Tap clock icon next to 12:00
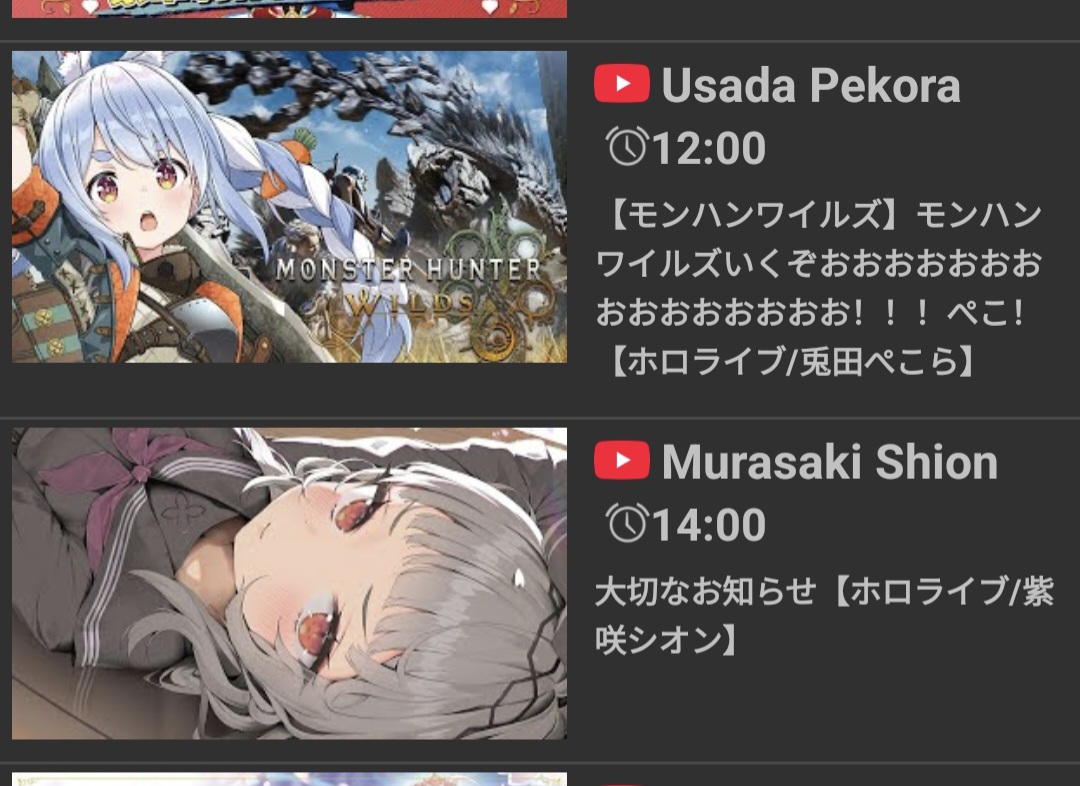This screenshot has height=786, width=1080. tap(627, 147)
